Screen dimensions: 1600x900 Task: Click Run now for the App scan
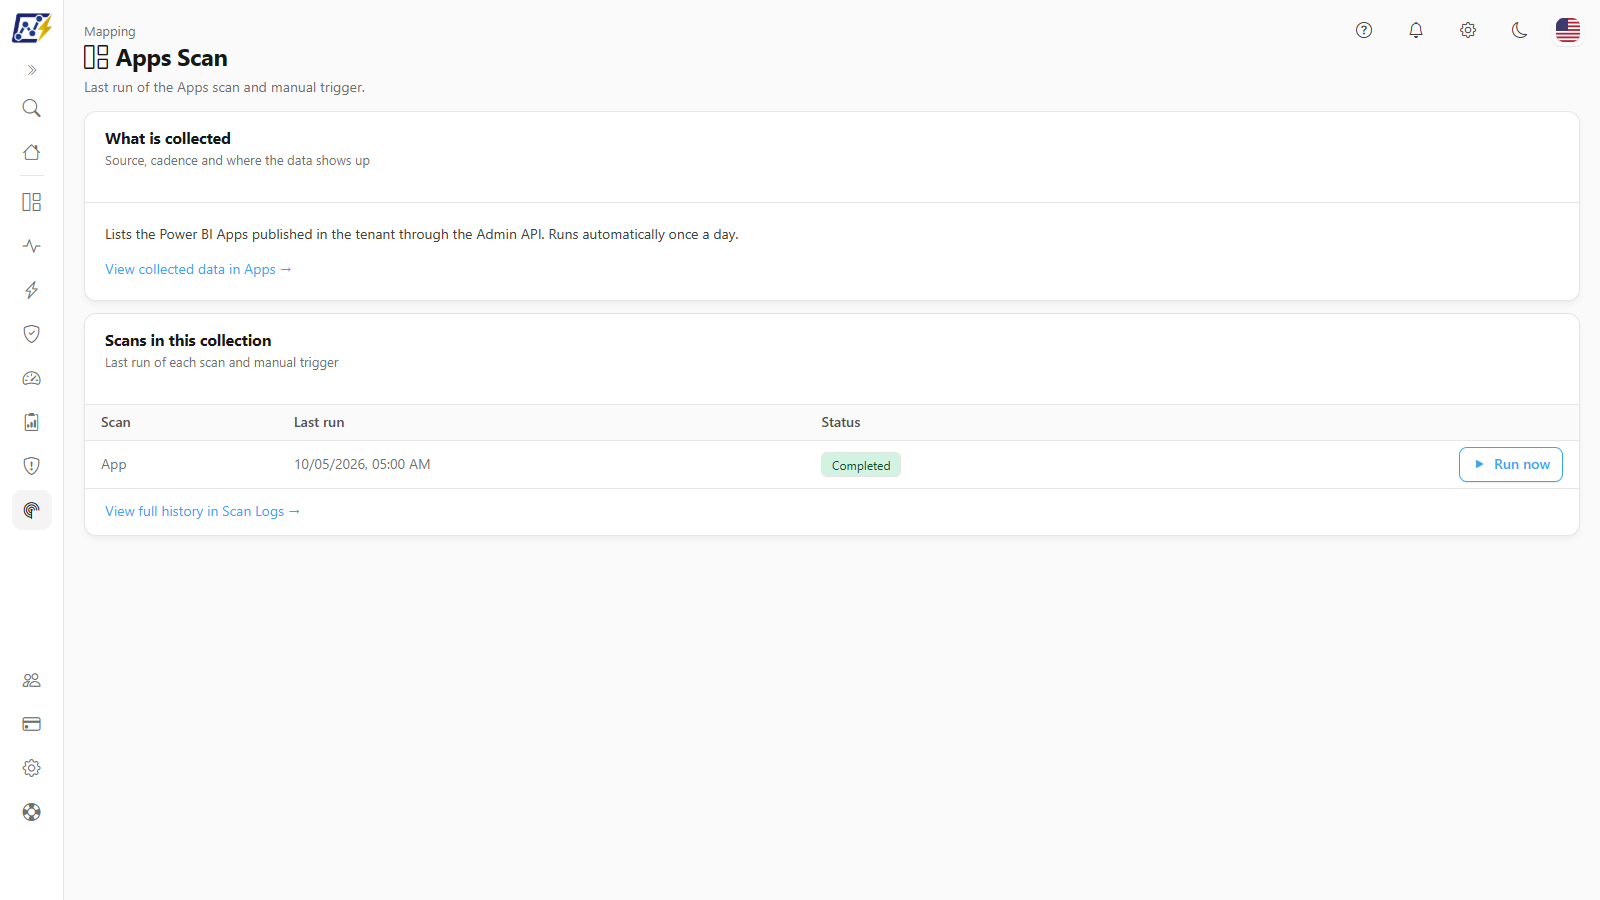[x=1511, y=464]
